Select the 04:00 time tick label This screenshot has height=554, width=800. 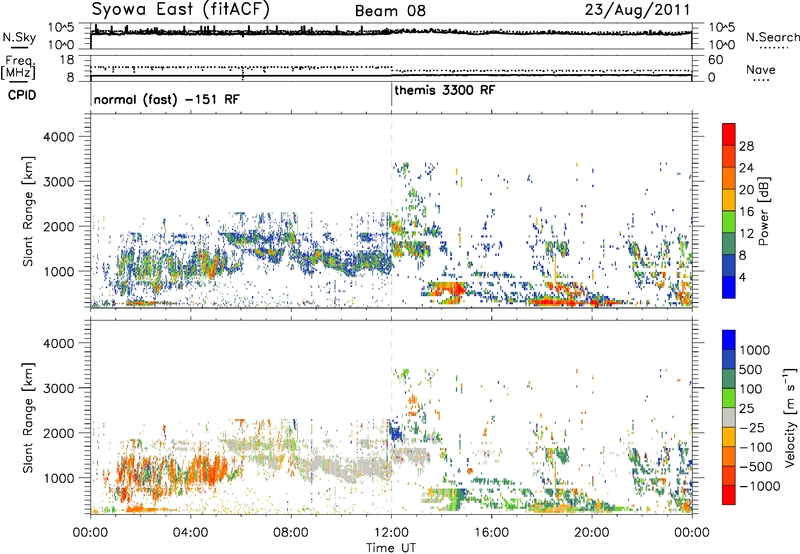[x=190, y=533]
